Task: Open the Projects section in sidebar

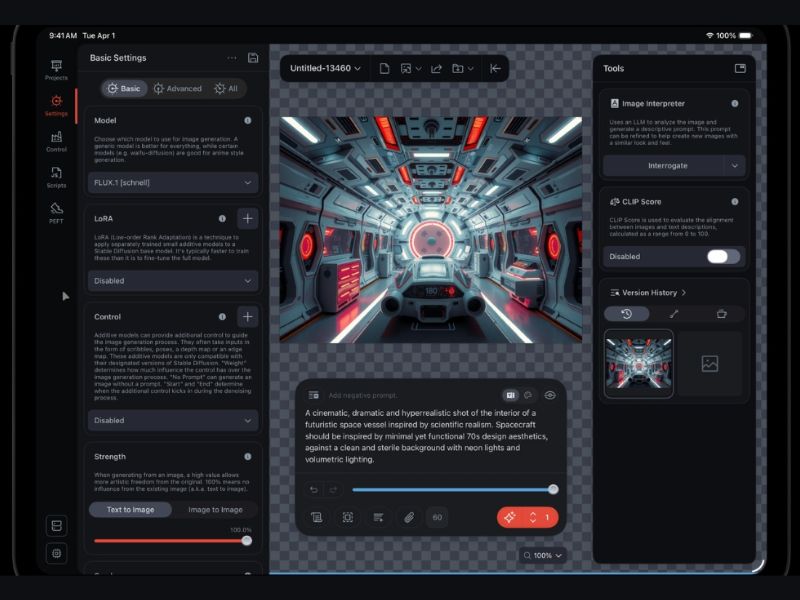Action: point(56,69)
